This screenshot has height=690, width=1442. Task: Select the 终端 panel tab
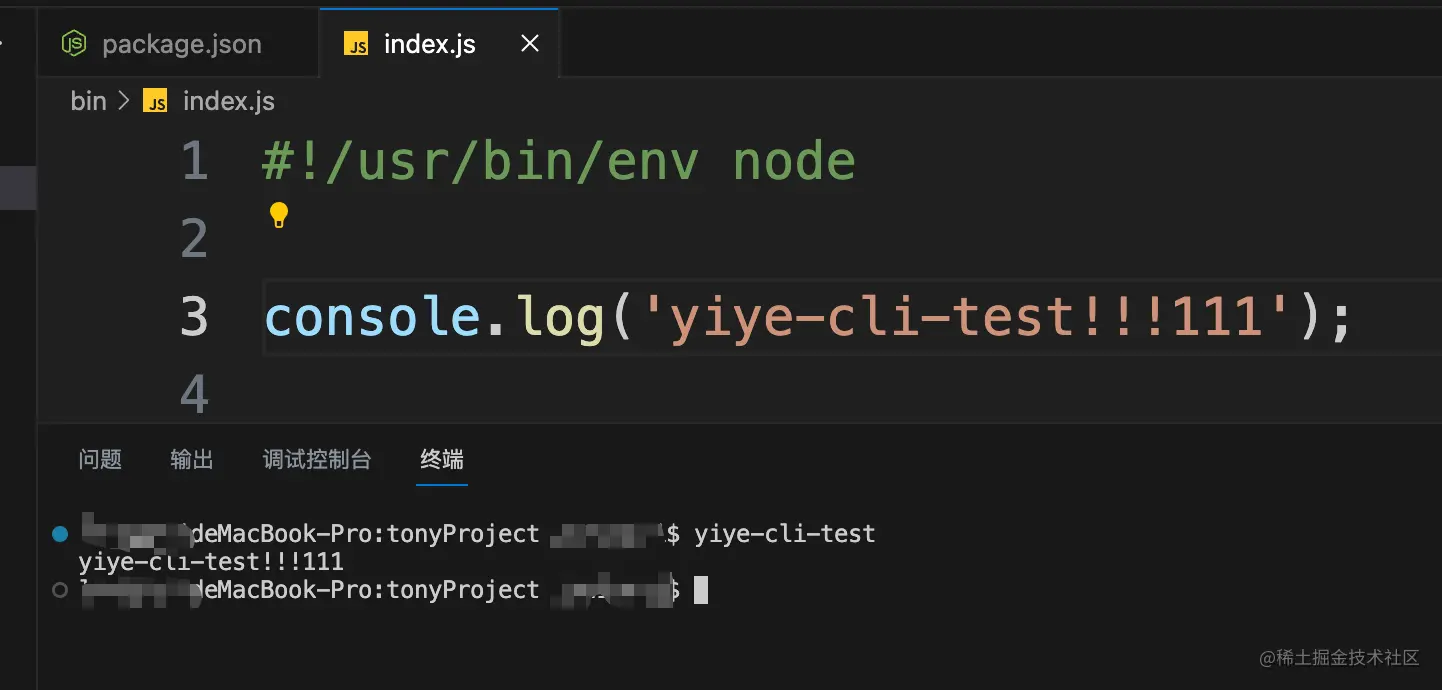coord(442,459)
